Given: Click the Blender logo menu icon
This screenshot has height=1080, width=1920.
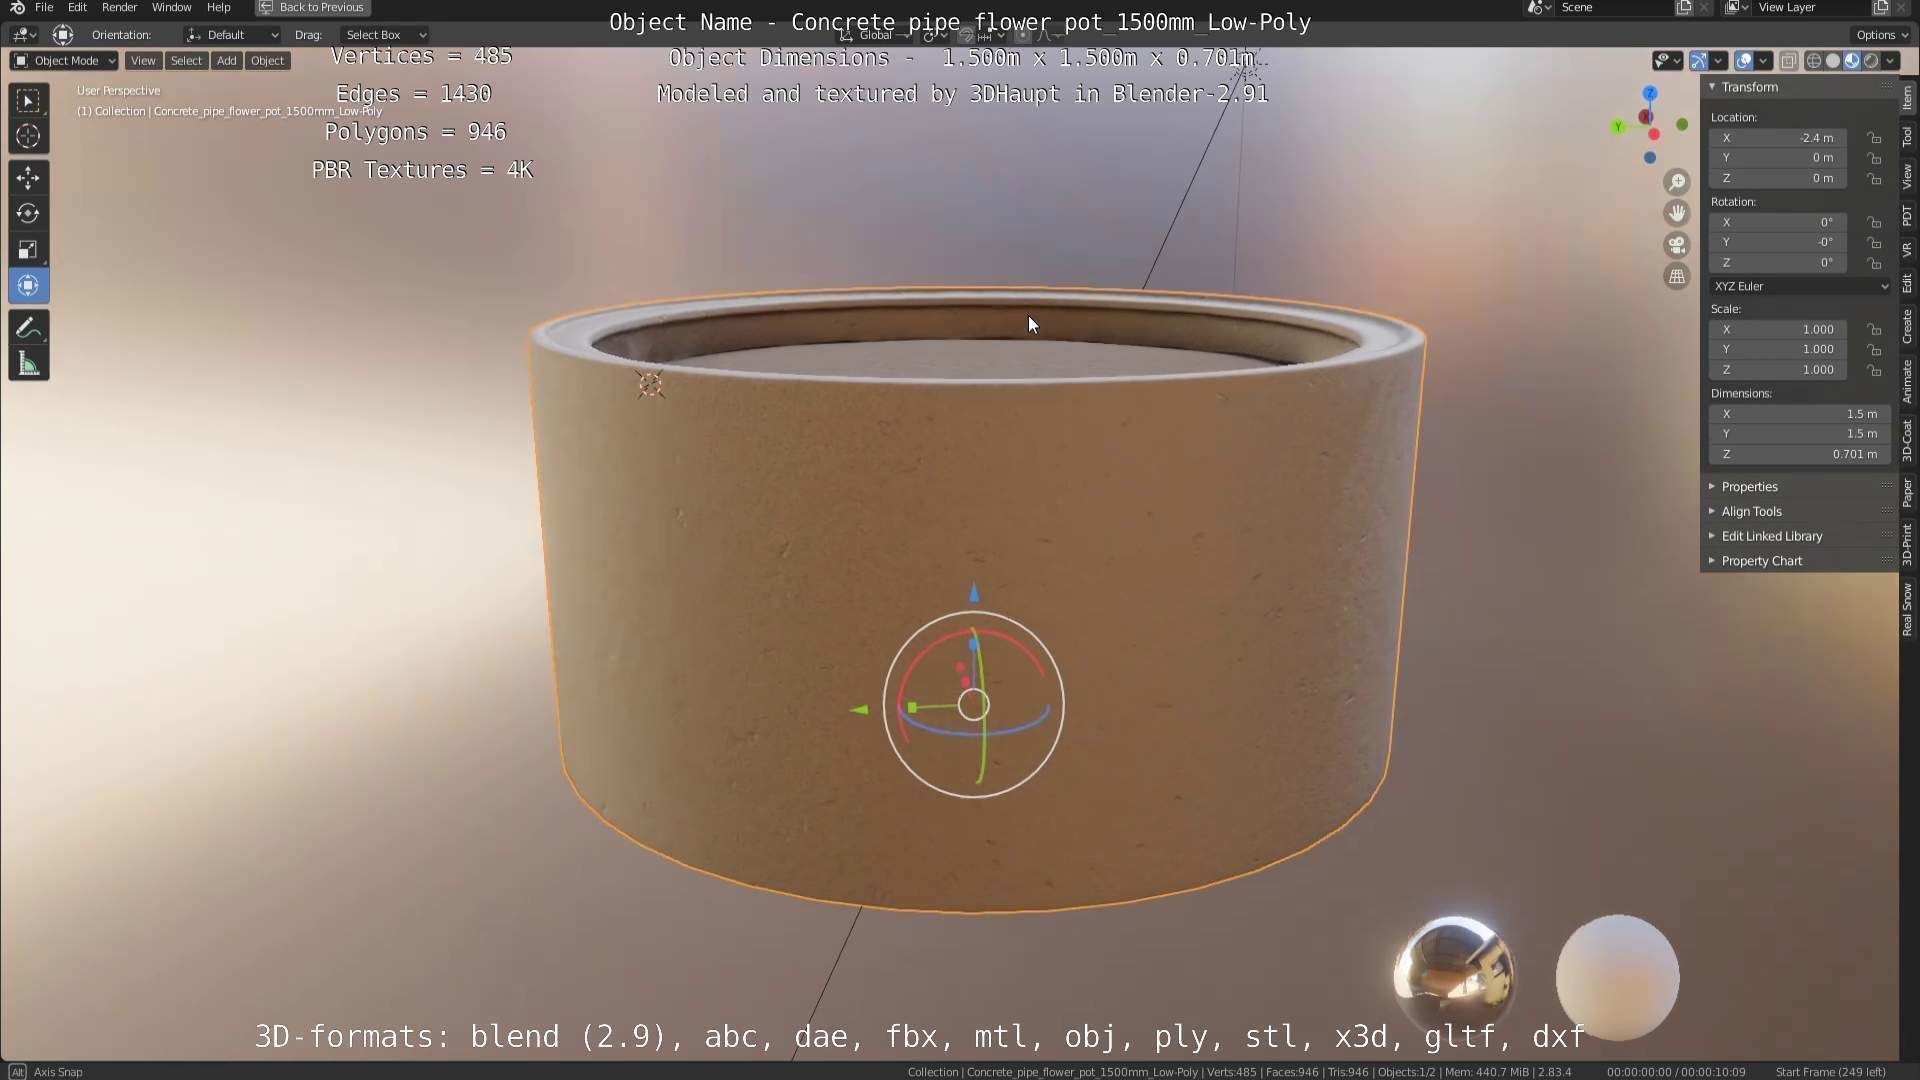Looking at the screenshot, I should click(x=17, y=7).
